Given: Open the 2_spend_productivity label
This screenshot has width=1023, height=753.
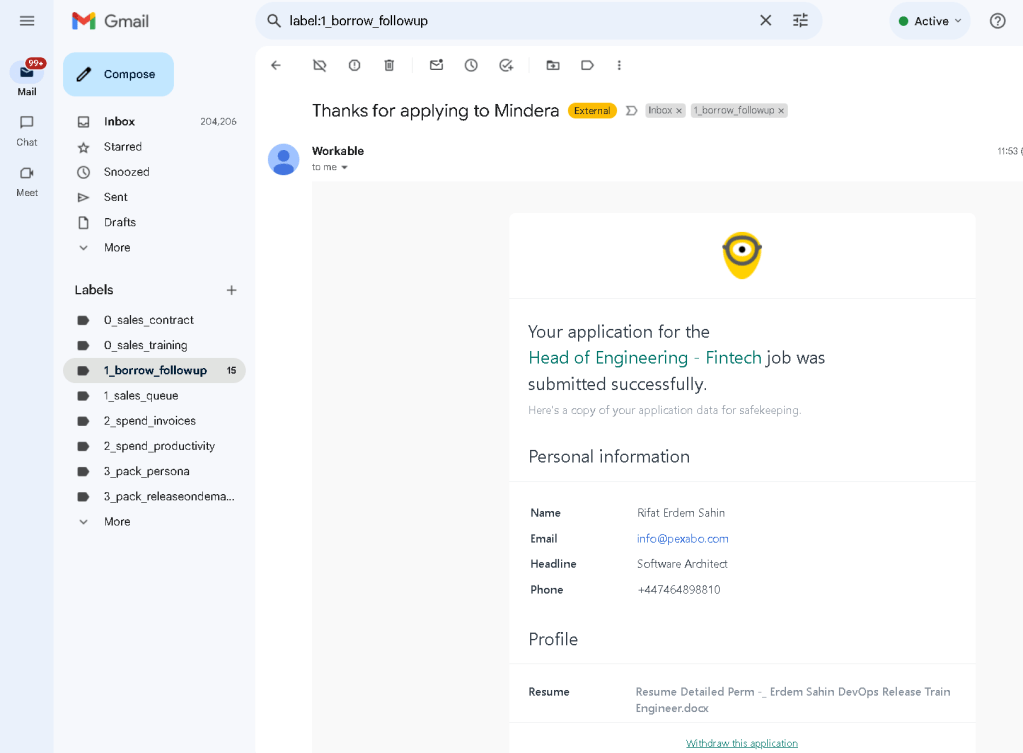Looking at the screenshot, I should point(154,446).
